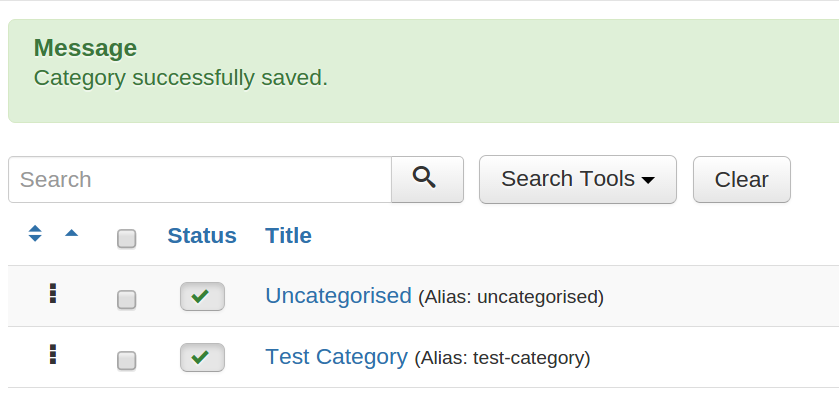Click the 'Alias: uncategorised' text
The width and height of the screenshot is (839, 404).
(x=511, y=297)
